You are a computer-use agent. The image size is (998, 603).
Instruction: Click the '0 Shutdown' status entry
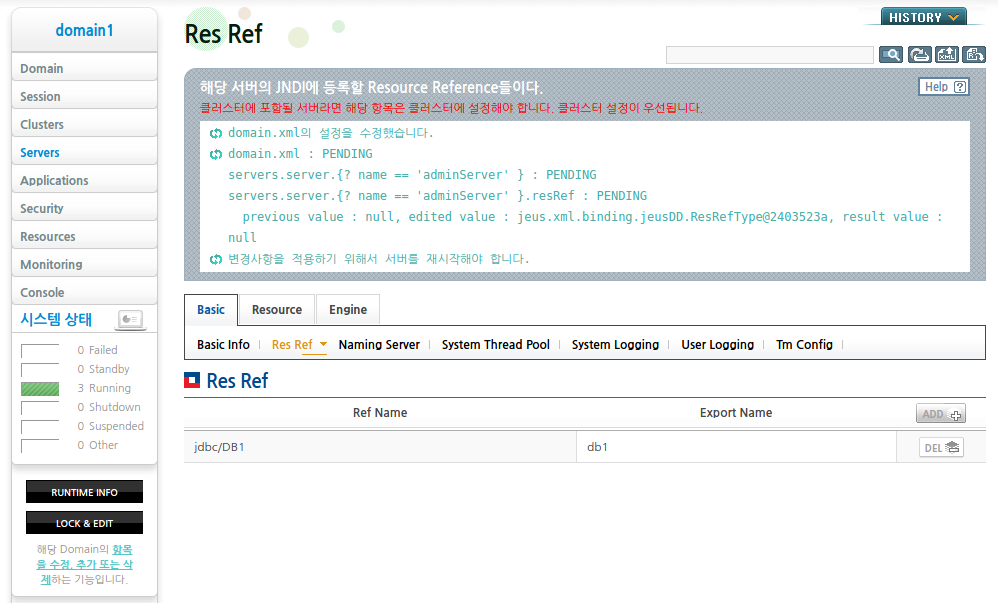[109, 407]
